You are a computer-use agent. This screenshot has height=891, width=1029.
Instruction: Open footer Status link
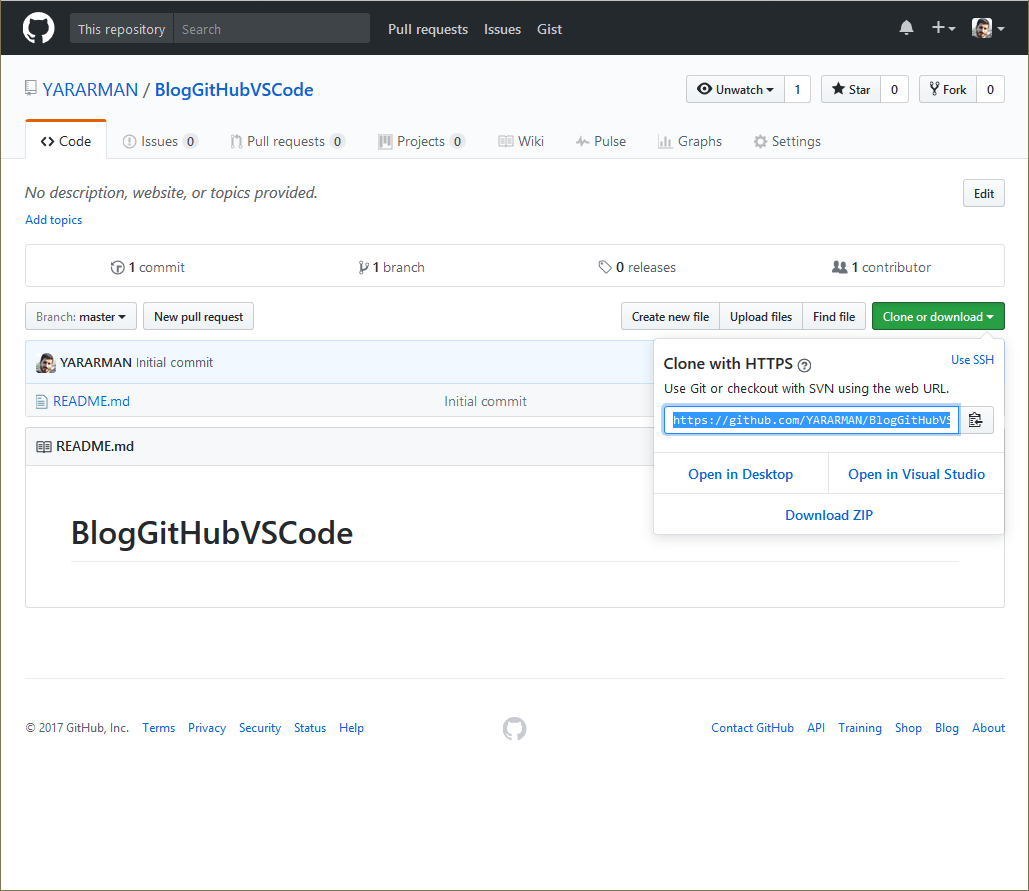[x=310, y=728]
